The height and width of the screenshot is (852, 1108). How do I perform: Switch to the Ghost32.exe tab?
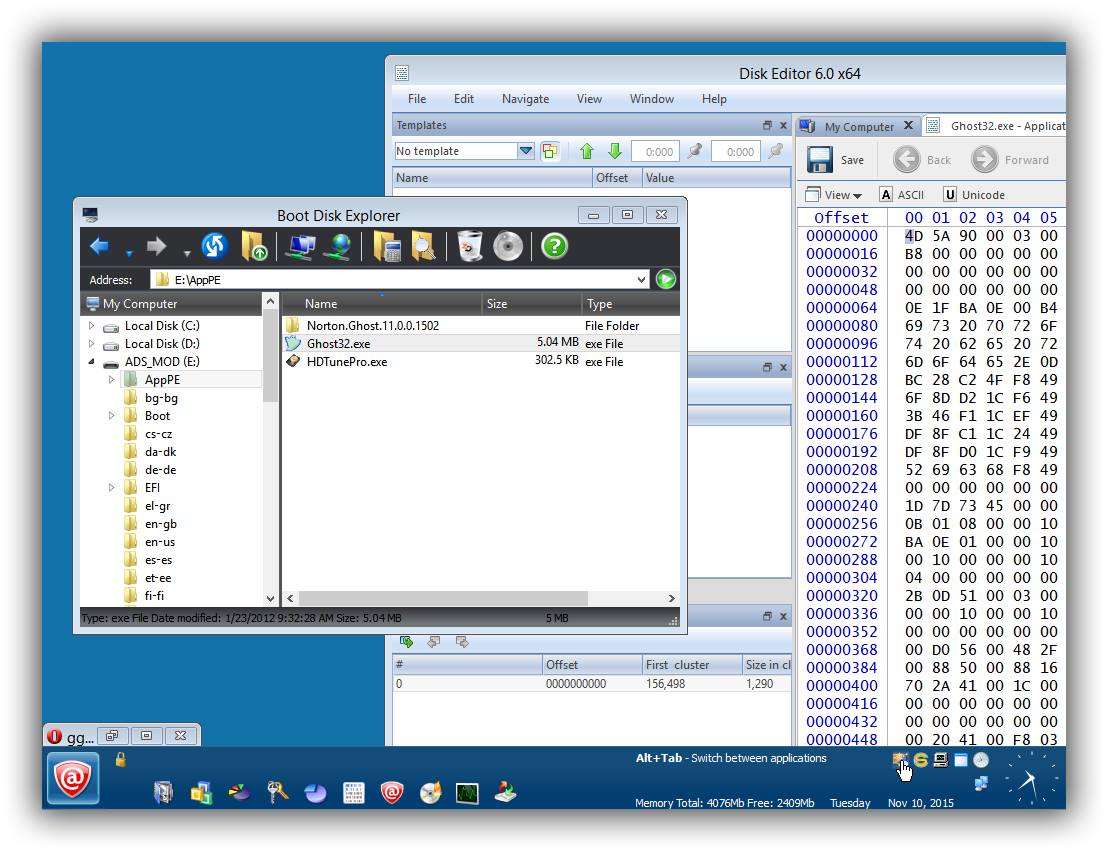coord(996,126)
